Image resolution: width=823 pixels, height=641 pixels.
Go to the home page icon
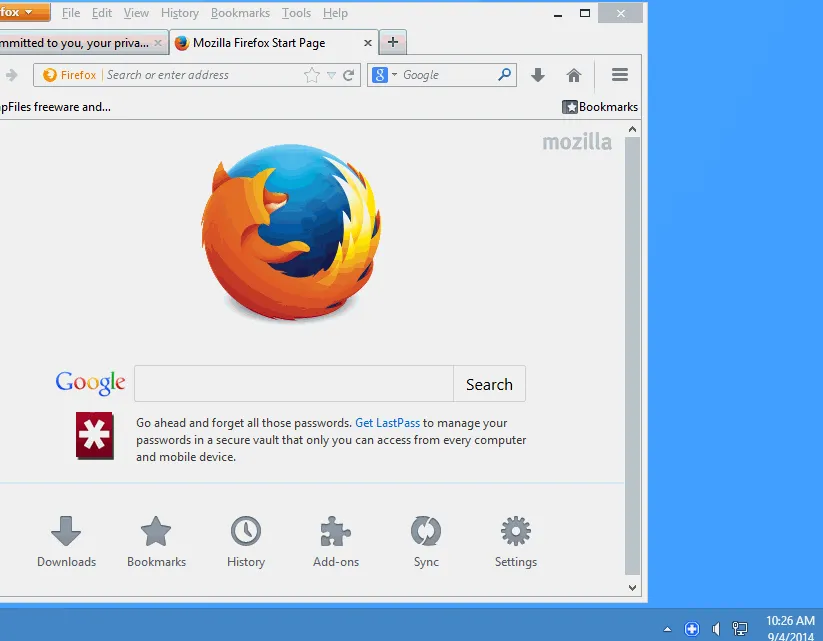coord(574,75)
